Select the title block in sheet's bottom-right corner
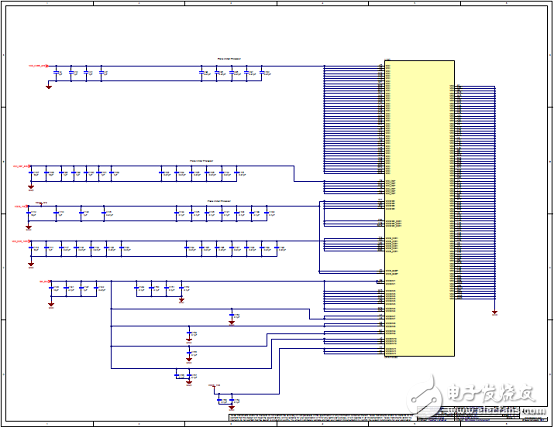Screen dimensions: 554x427 pyautogui.click(x=481, y=414)
